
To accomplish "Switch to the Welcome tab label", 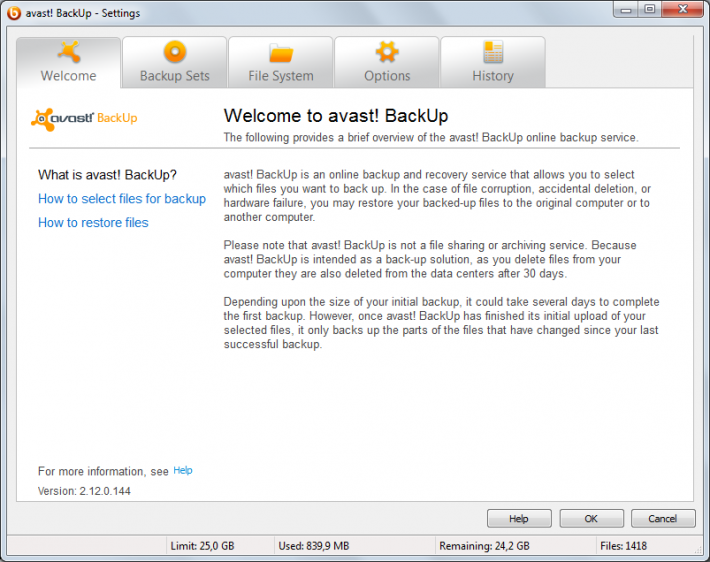I will tap(68, 76).
